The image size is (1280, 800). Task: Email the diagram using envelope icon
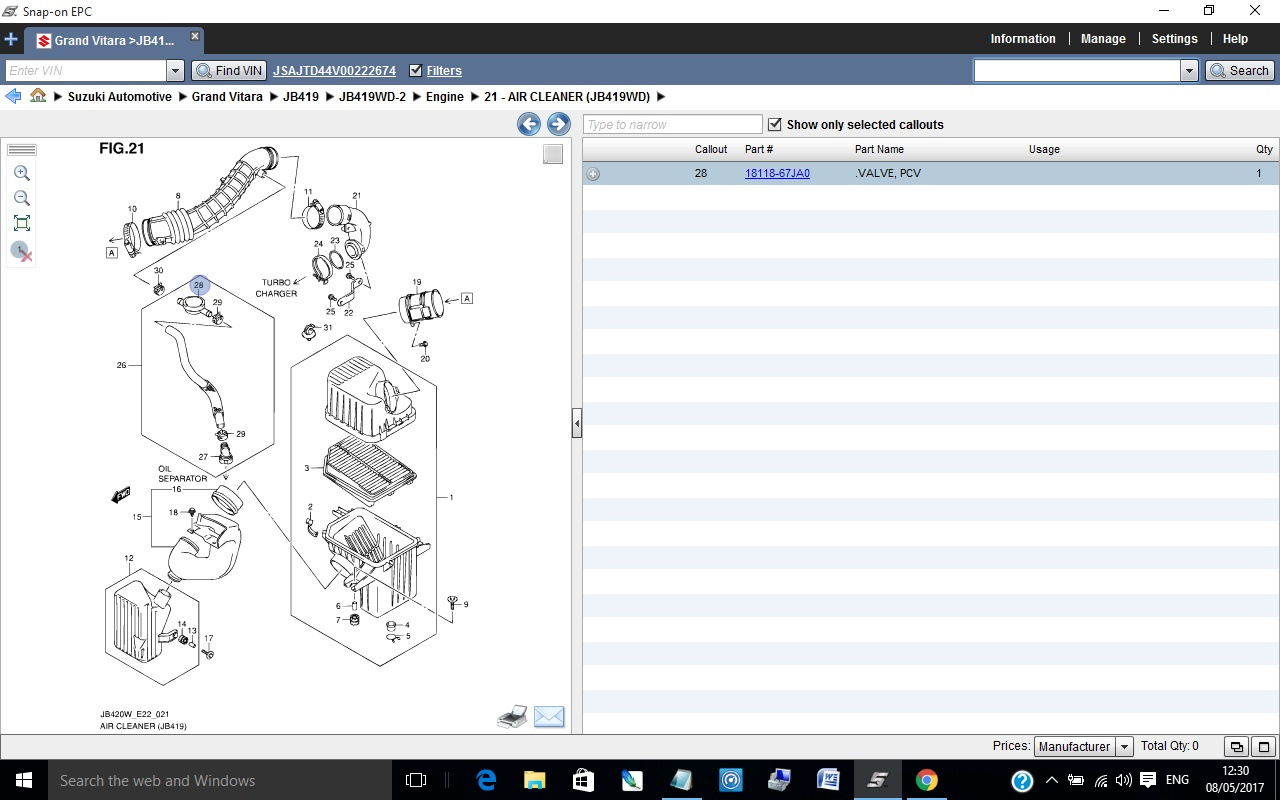549,716
